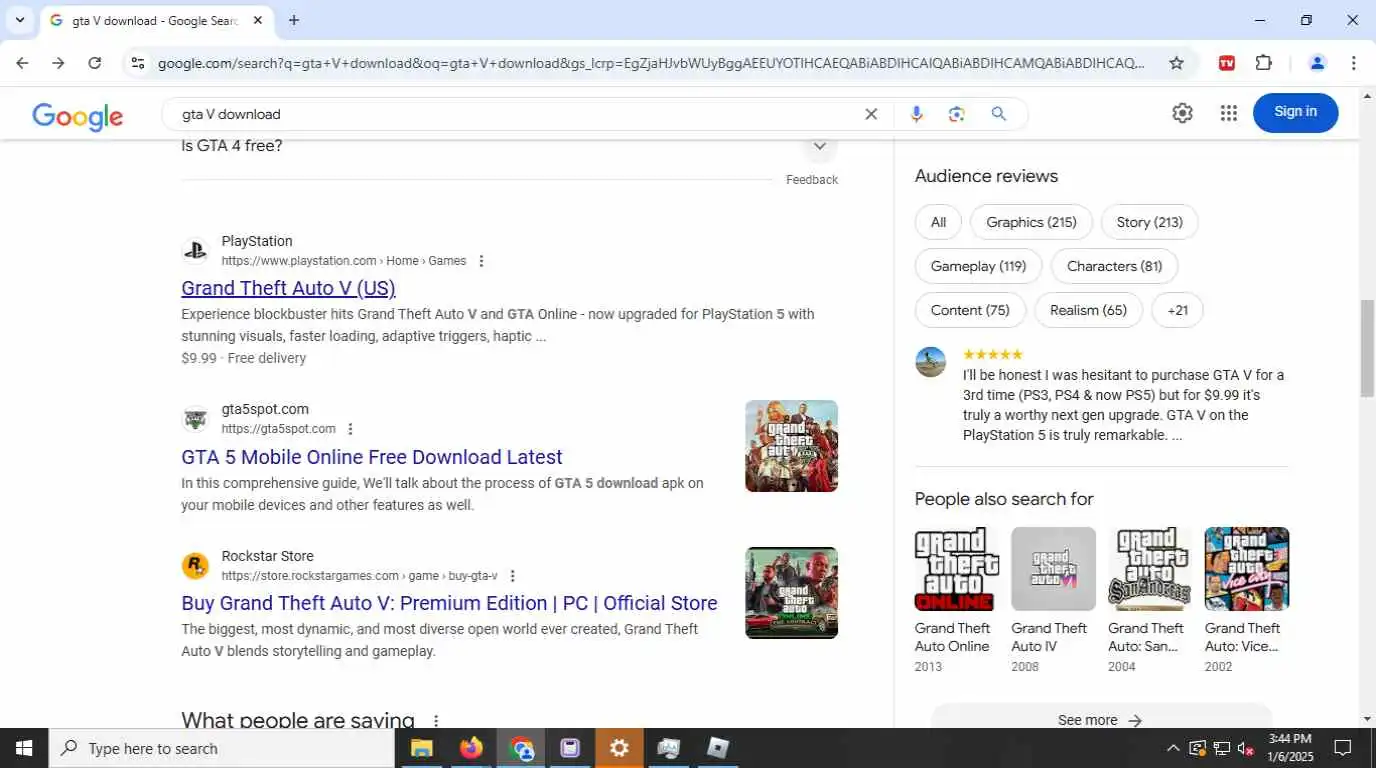Open Grand Theft Auto IV thumbnail

click(1053, 569)
